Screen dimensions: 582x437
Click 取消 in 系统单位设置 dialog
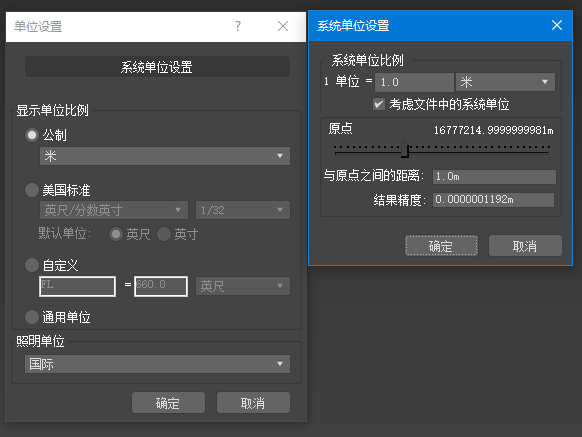(525, 245)
